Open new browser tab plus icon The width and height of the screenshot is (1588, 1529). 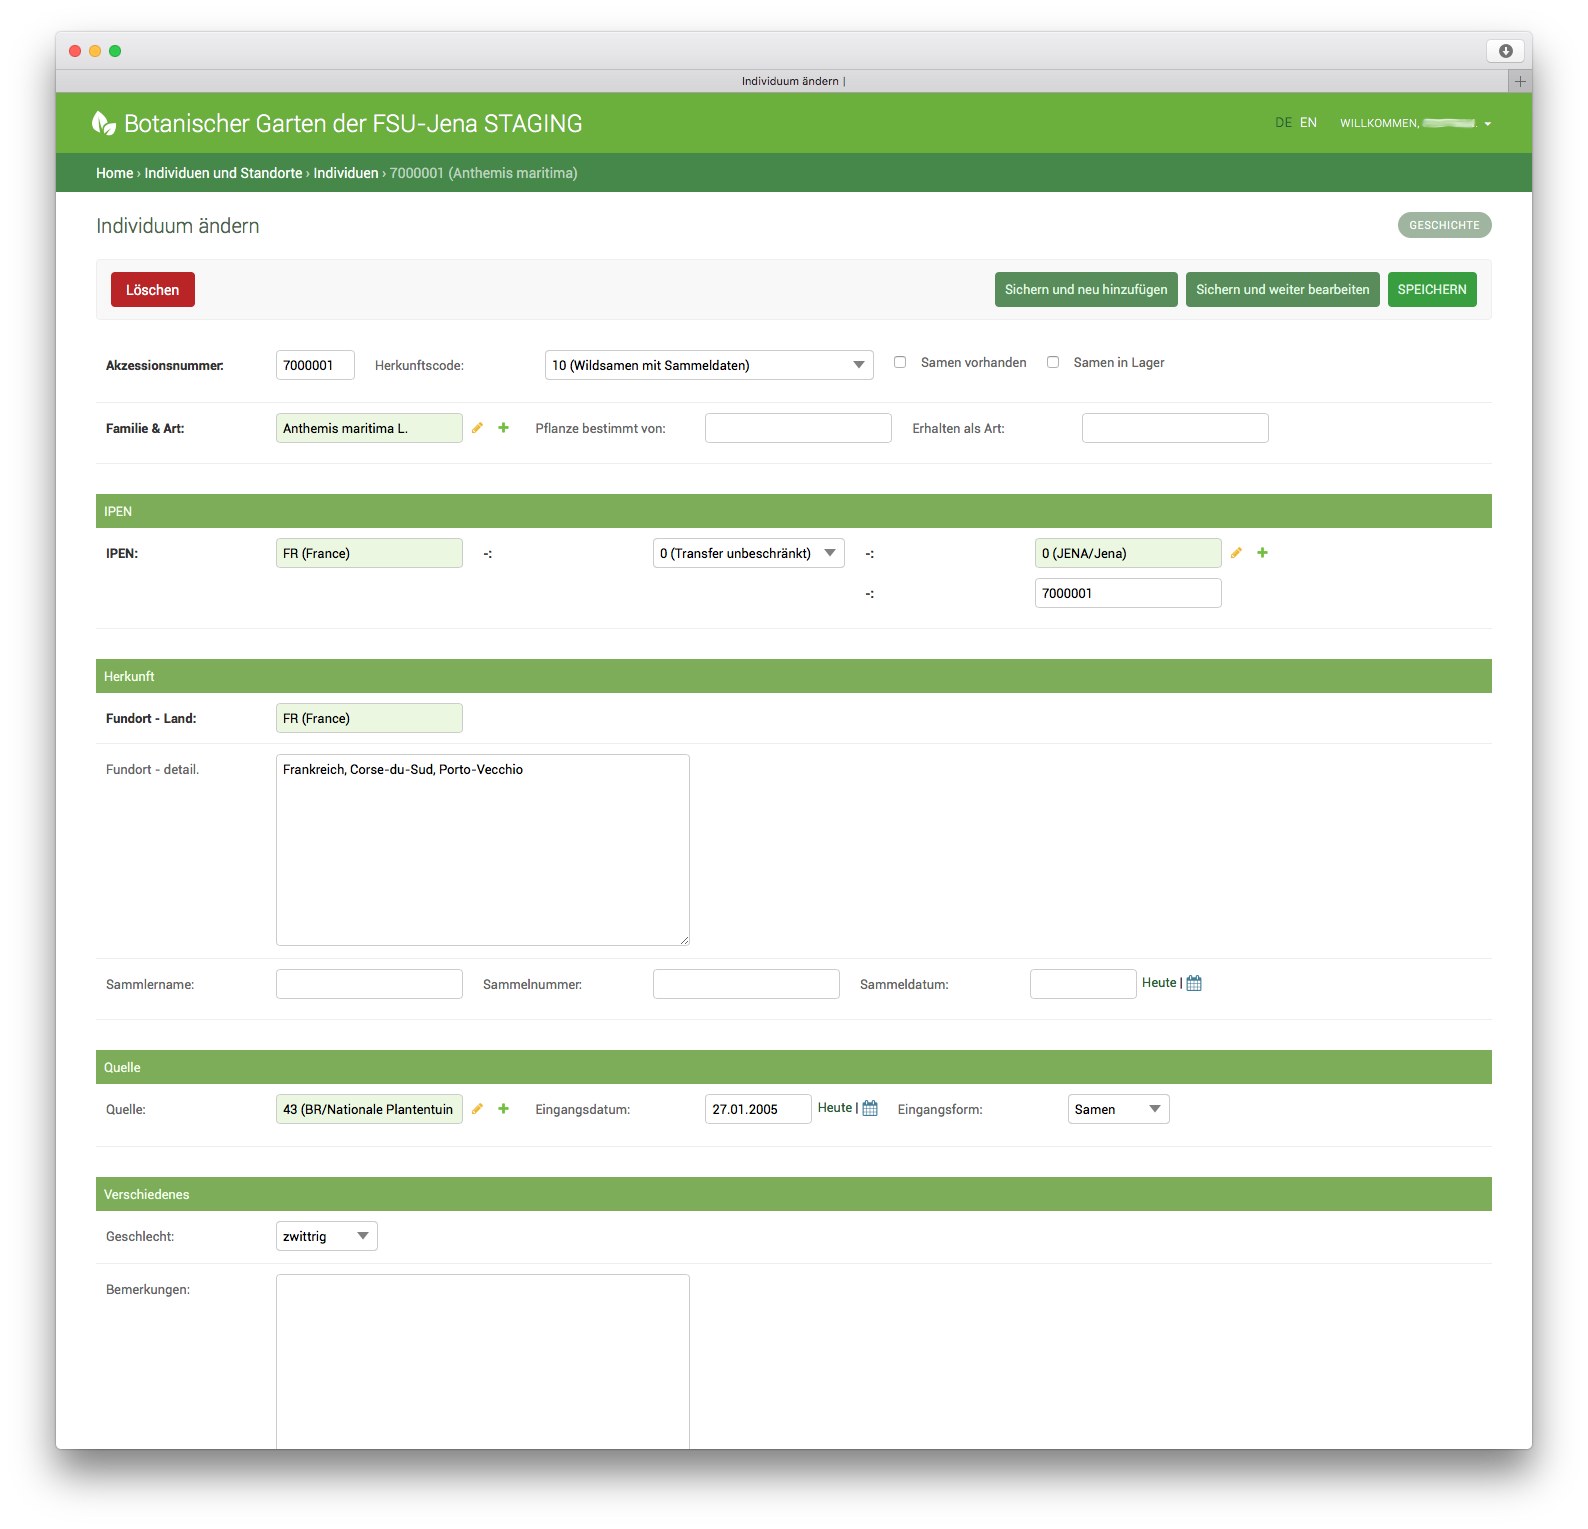coord(1520,81)
